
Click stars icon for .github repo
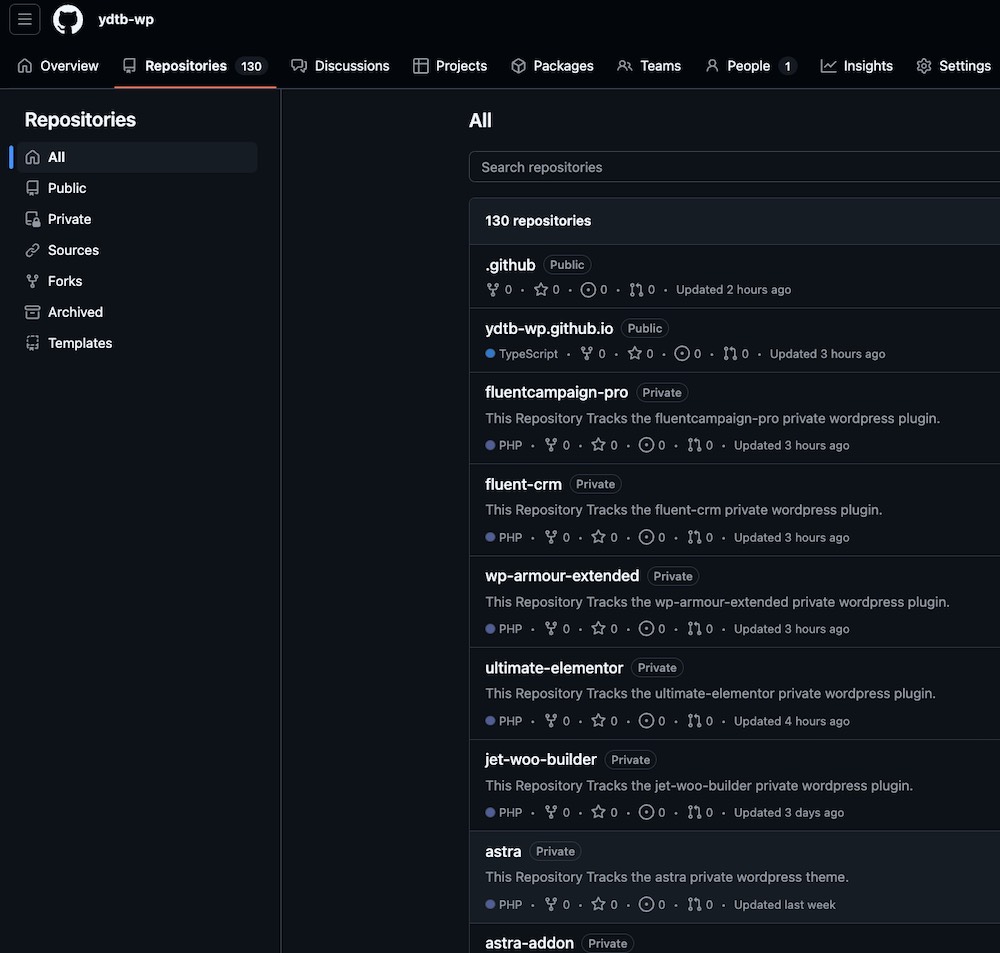pyautogui.click(x=541, y=290)
